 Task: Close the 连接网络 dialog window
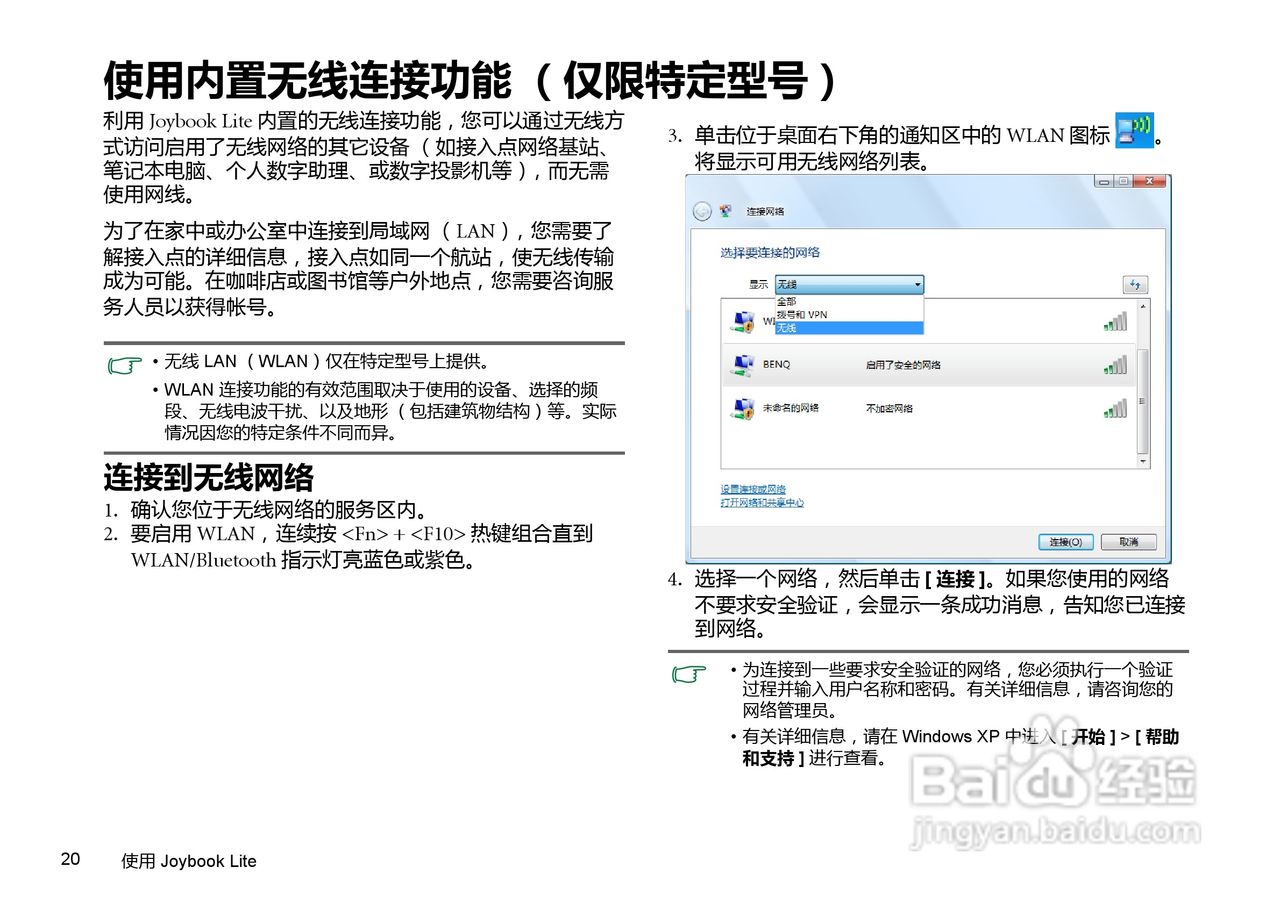coord(1151,182)
